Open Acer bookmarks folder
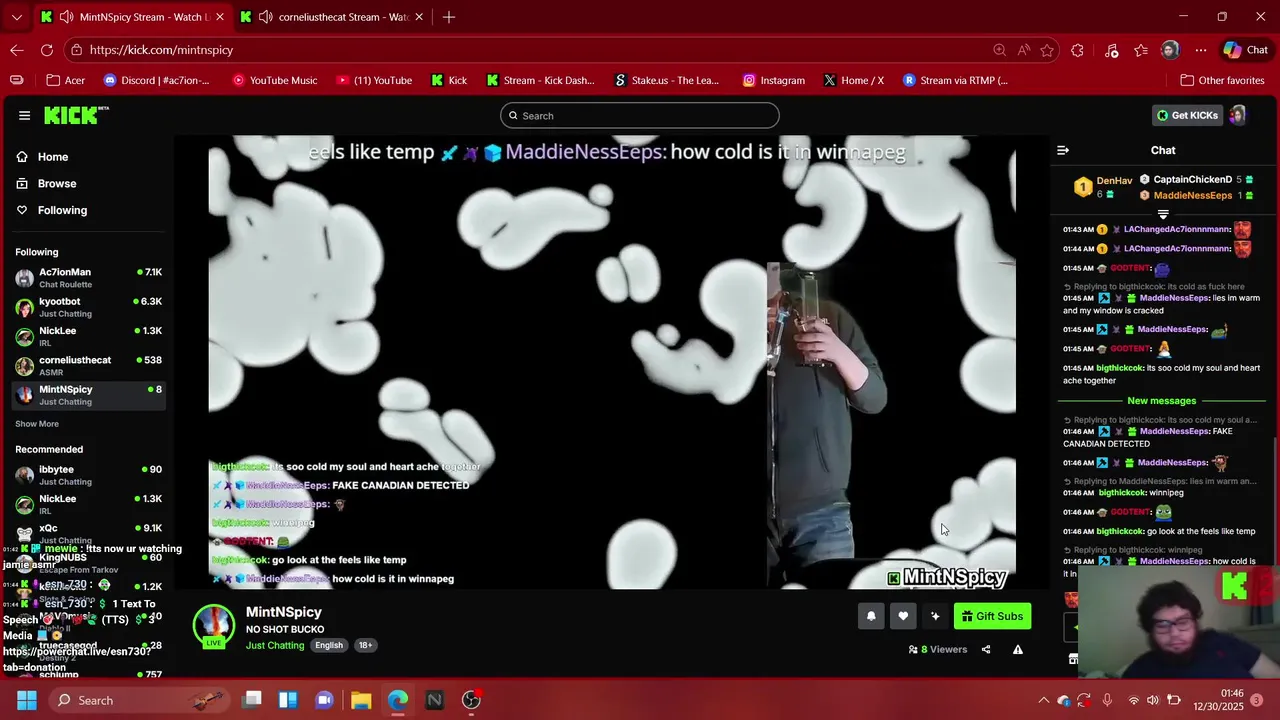The width and height of the screenshot is (1280, 720). (66, 80)
